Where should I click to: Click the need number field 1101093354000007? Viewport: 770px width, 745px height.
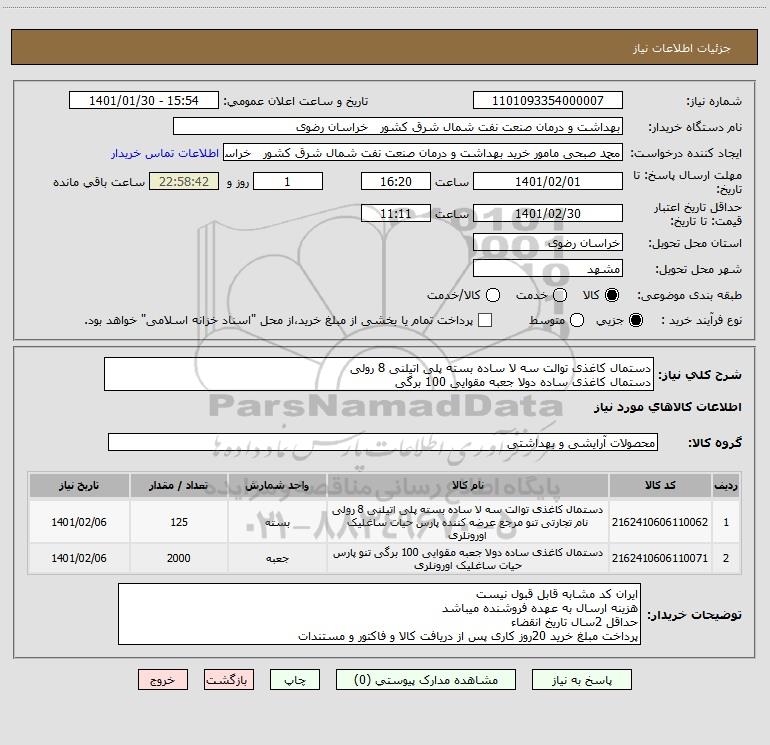pyautogui.click(x=548, y=101)
